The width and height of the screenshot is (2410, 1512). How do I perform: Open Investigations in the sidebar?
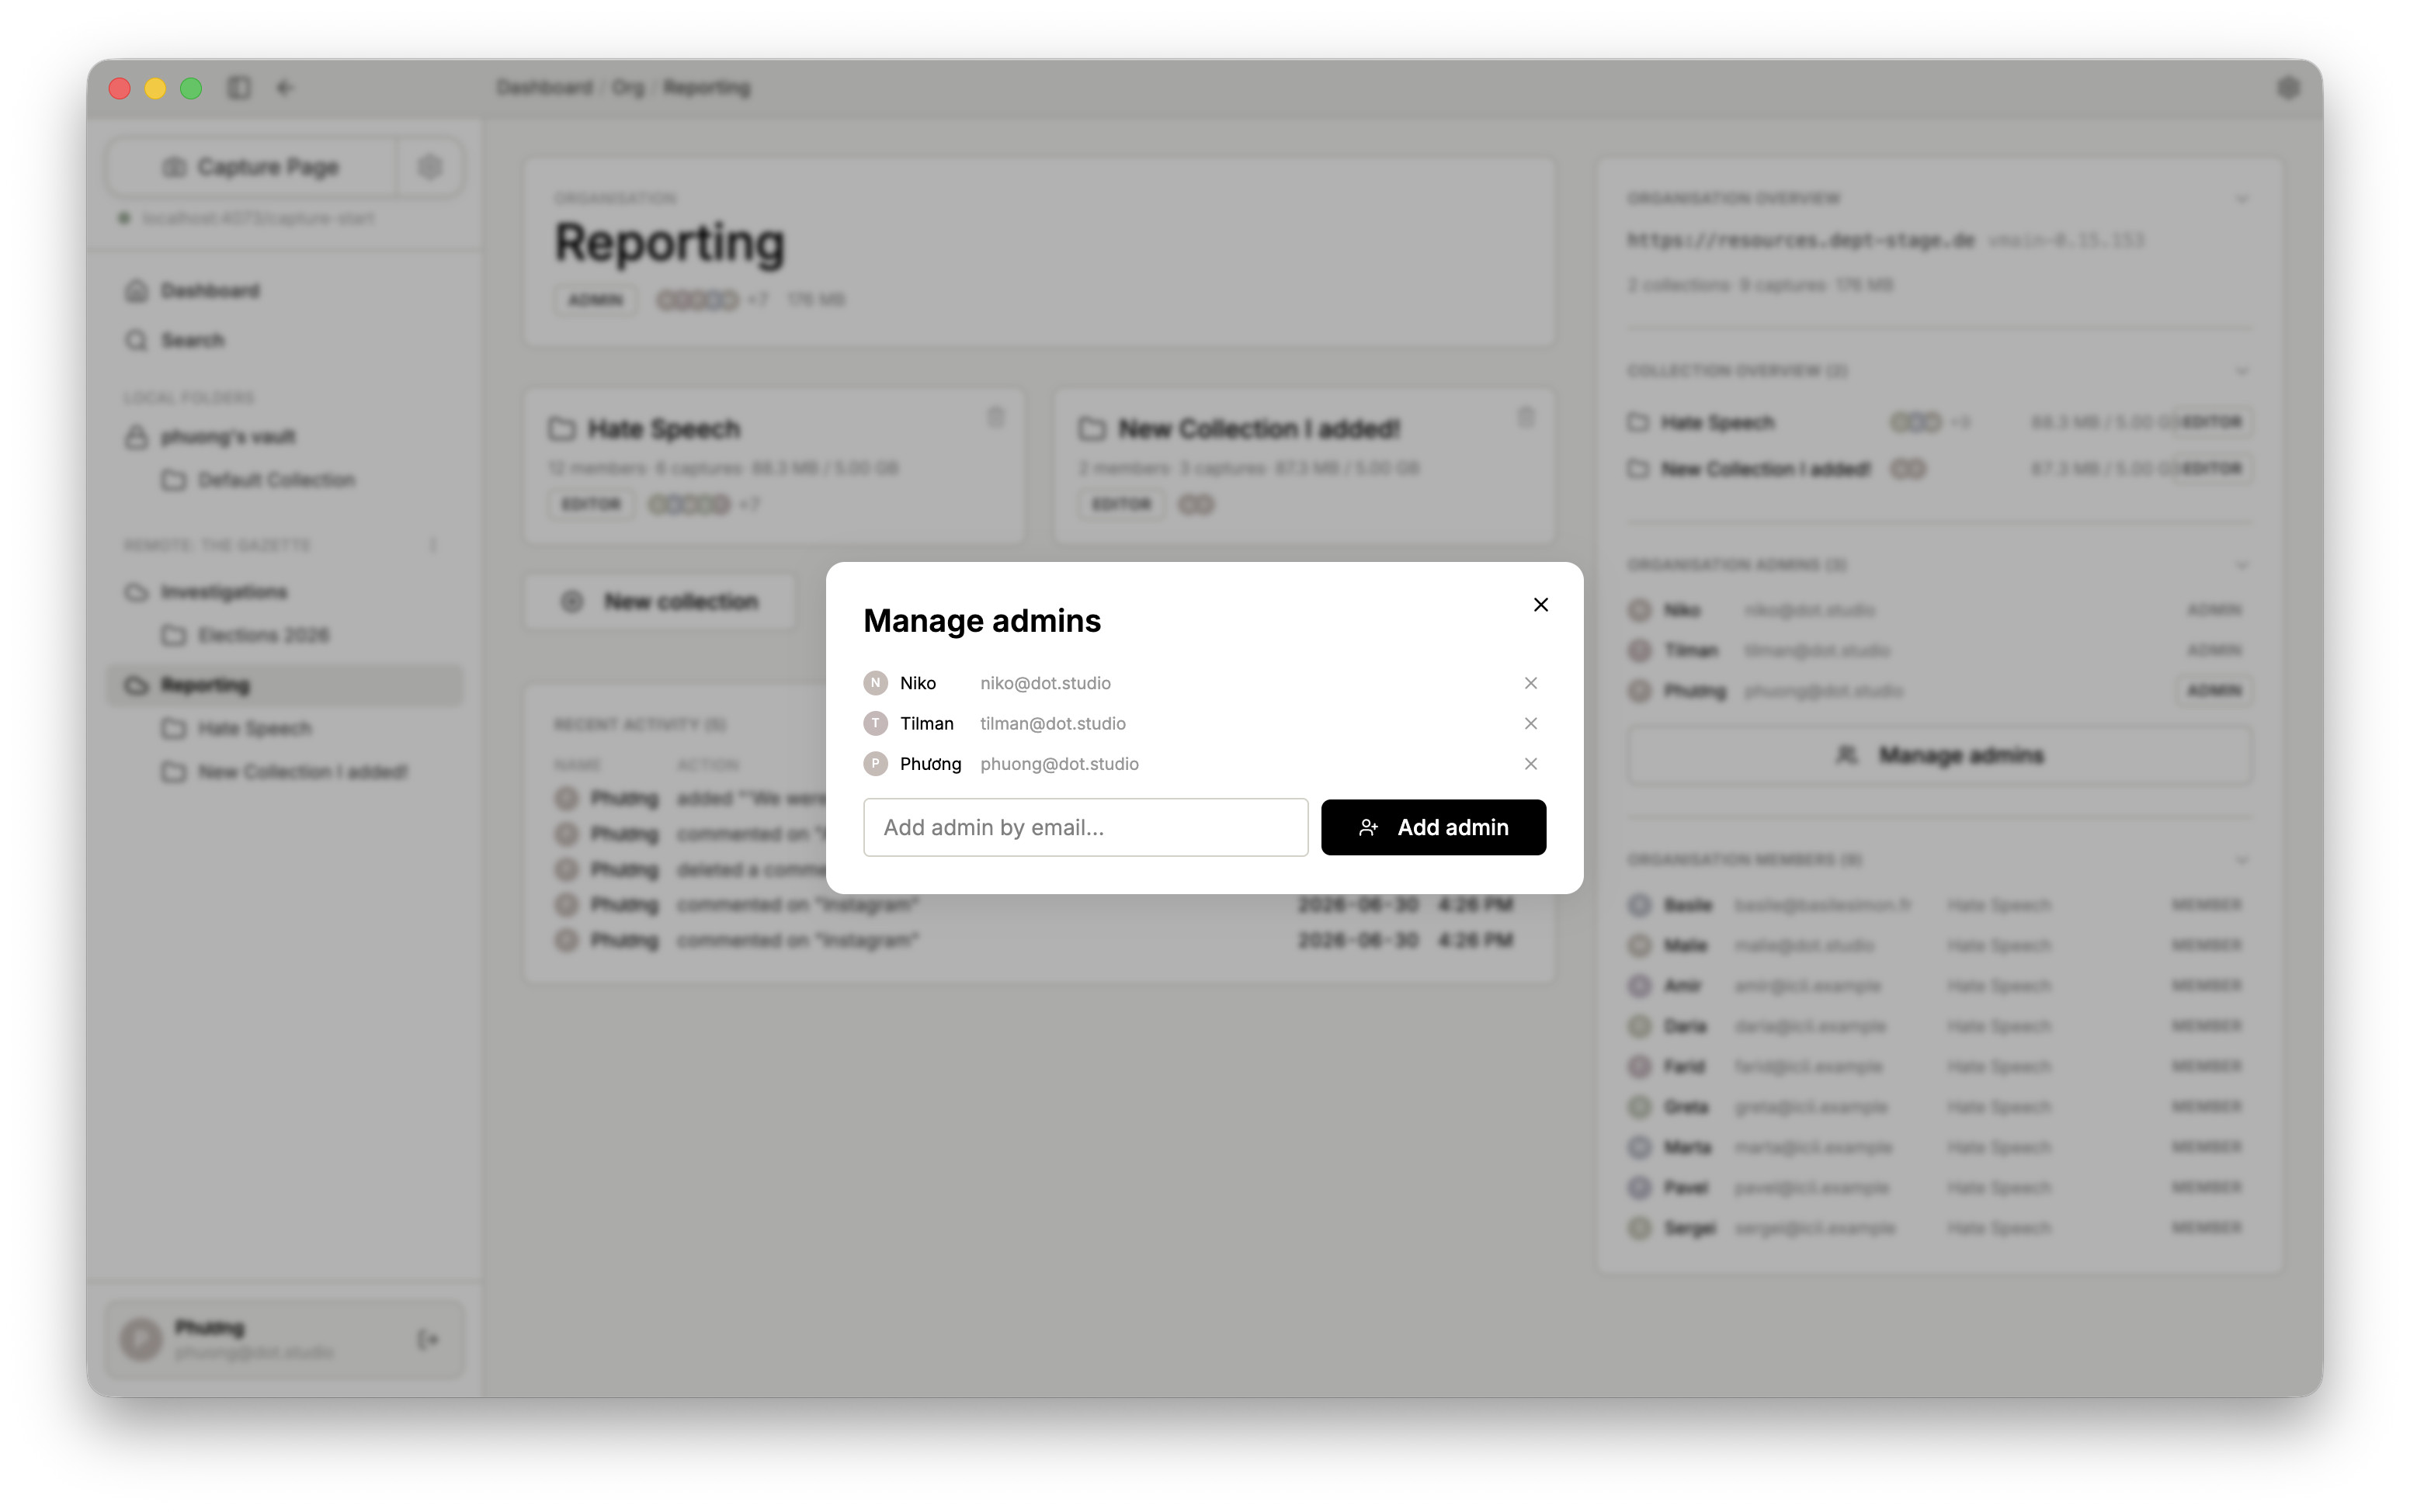285,592
